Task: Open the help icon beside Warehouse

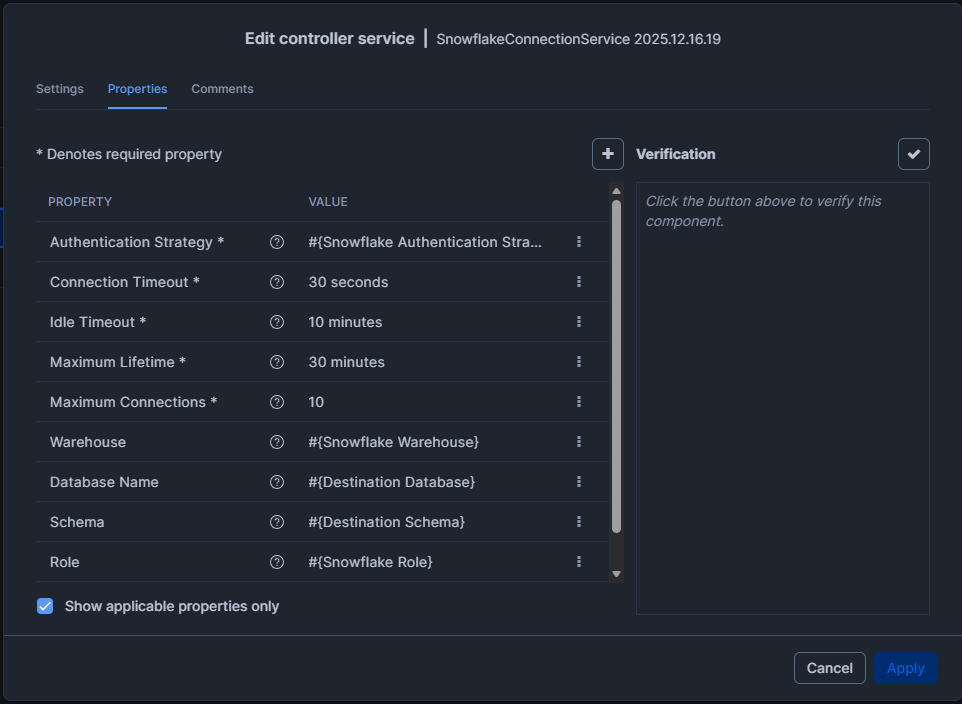Action: coord(277,442)
